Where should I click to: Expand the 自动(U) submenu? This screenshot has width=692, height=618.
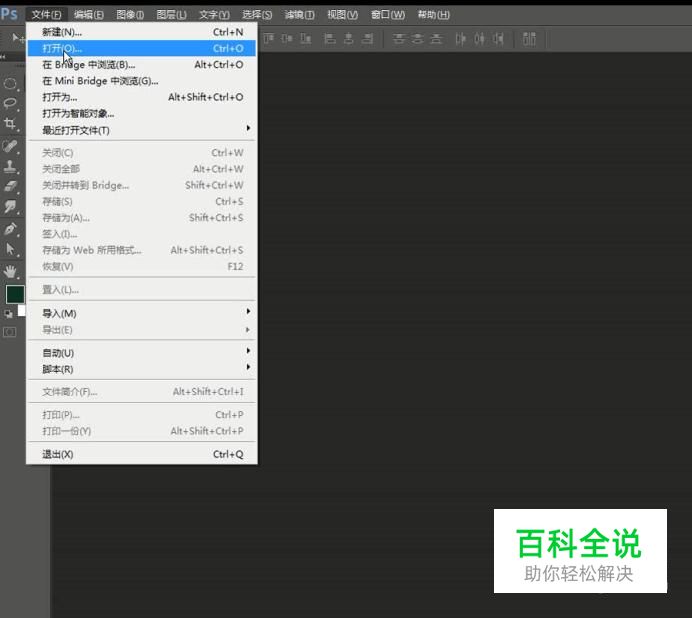point(142,352)
